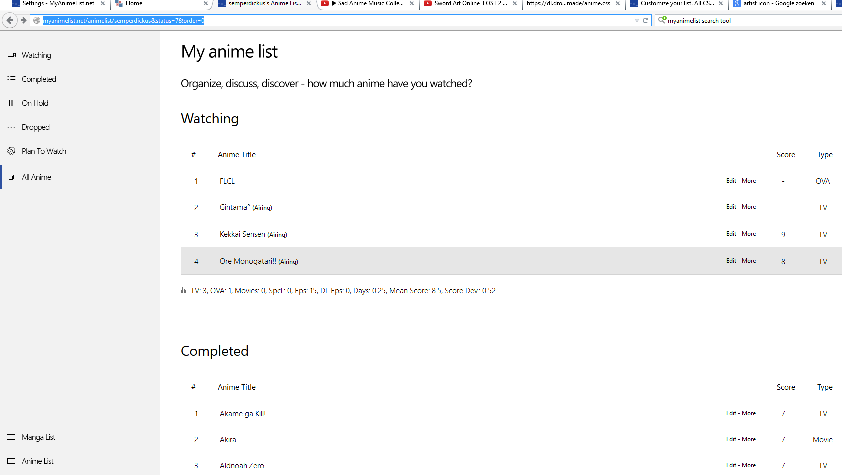This screenshot has height=475, width=842.
Task: Reload the page with the refresh icon
Action: tap(645, 20)
